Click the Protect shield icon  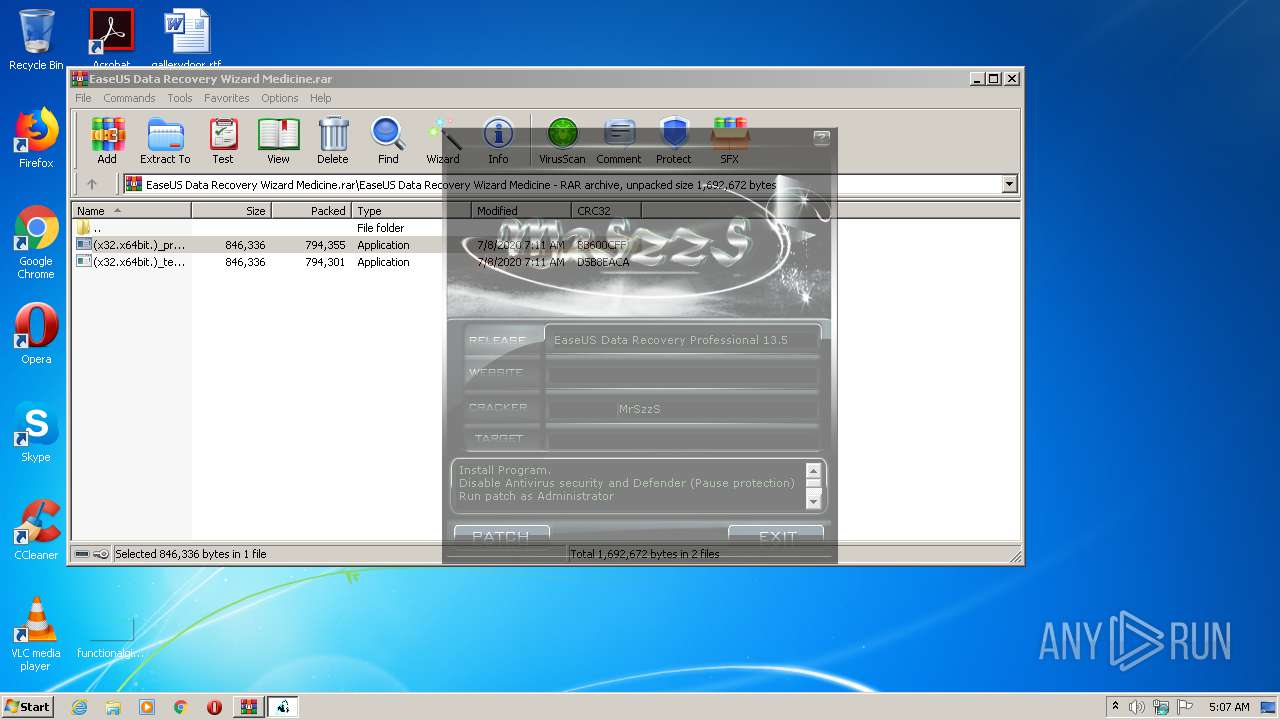pyautogui.click(x=674, y=140)
